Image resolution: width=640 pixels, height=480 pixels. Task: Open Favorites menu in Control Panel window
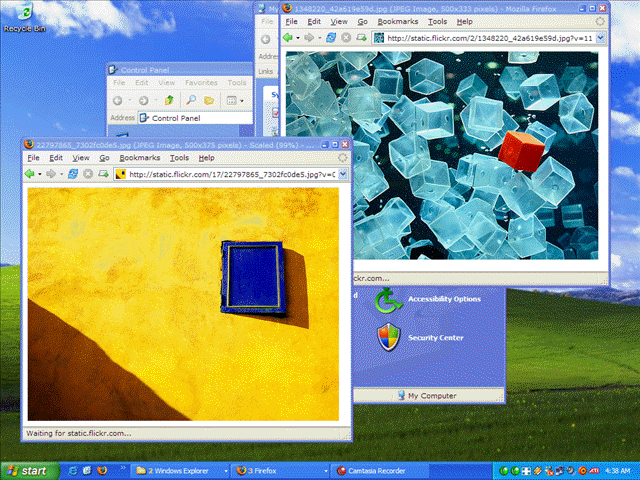201,83
